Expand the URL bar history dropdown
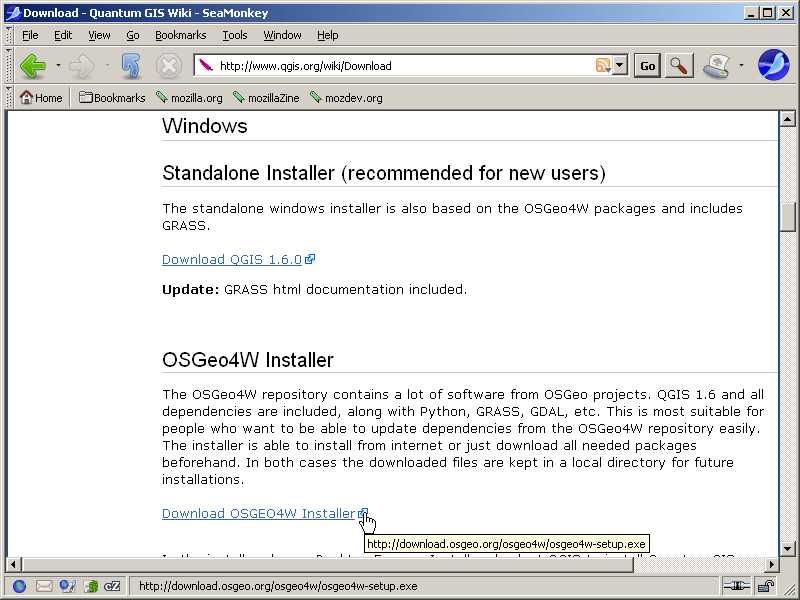800x600 pixels. click(x=619, y=65)
